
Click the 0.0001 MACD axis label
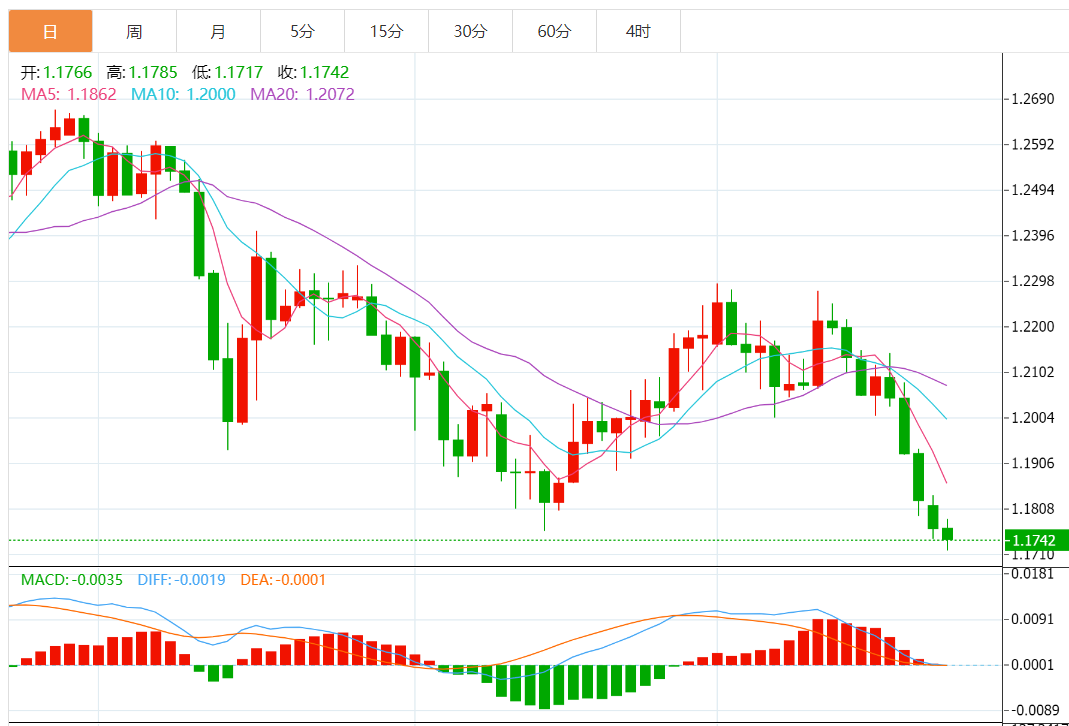point(1033,665)
